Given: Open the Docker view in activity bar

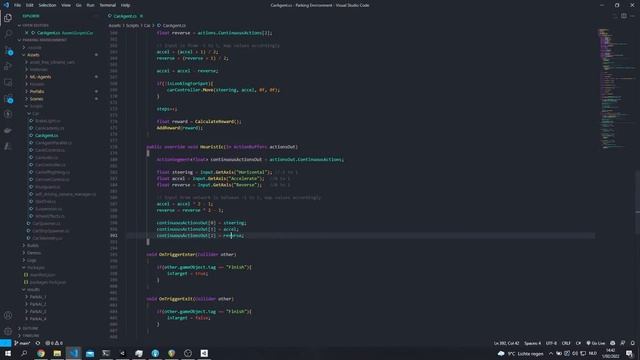Looking at the screenshot, I should pos(8,131).
